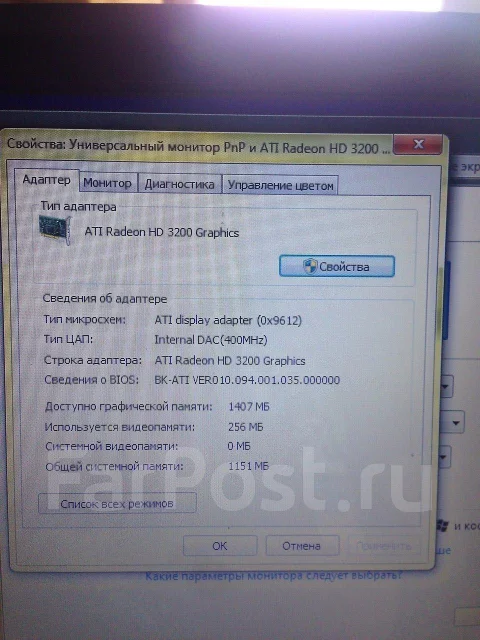Click the 0 МБ system video memory value
This screenshot has height=640, width=480.
tap(239, 446)
